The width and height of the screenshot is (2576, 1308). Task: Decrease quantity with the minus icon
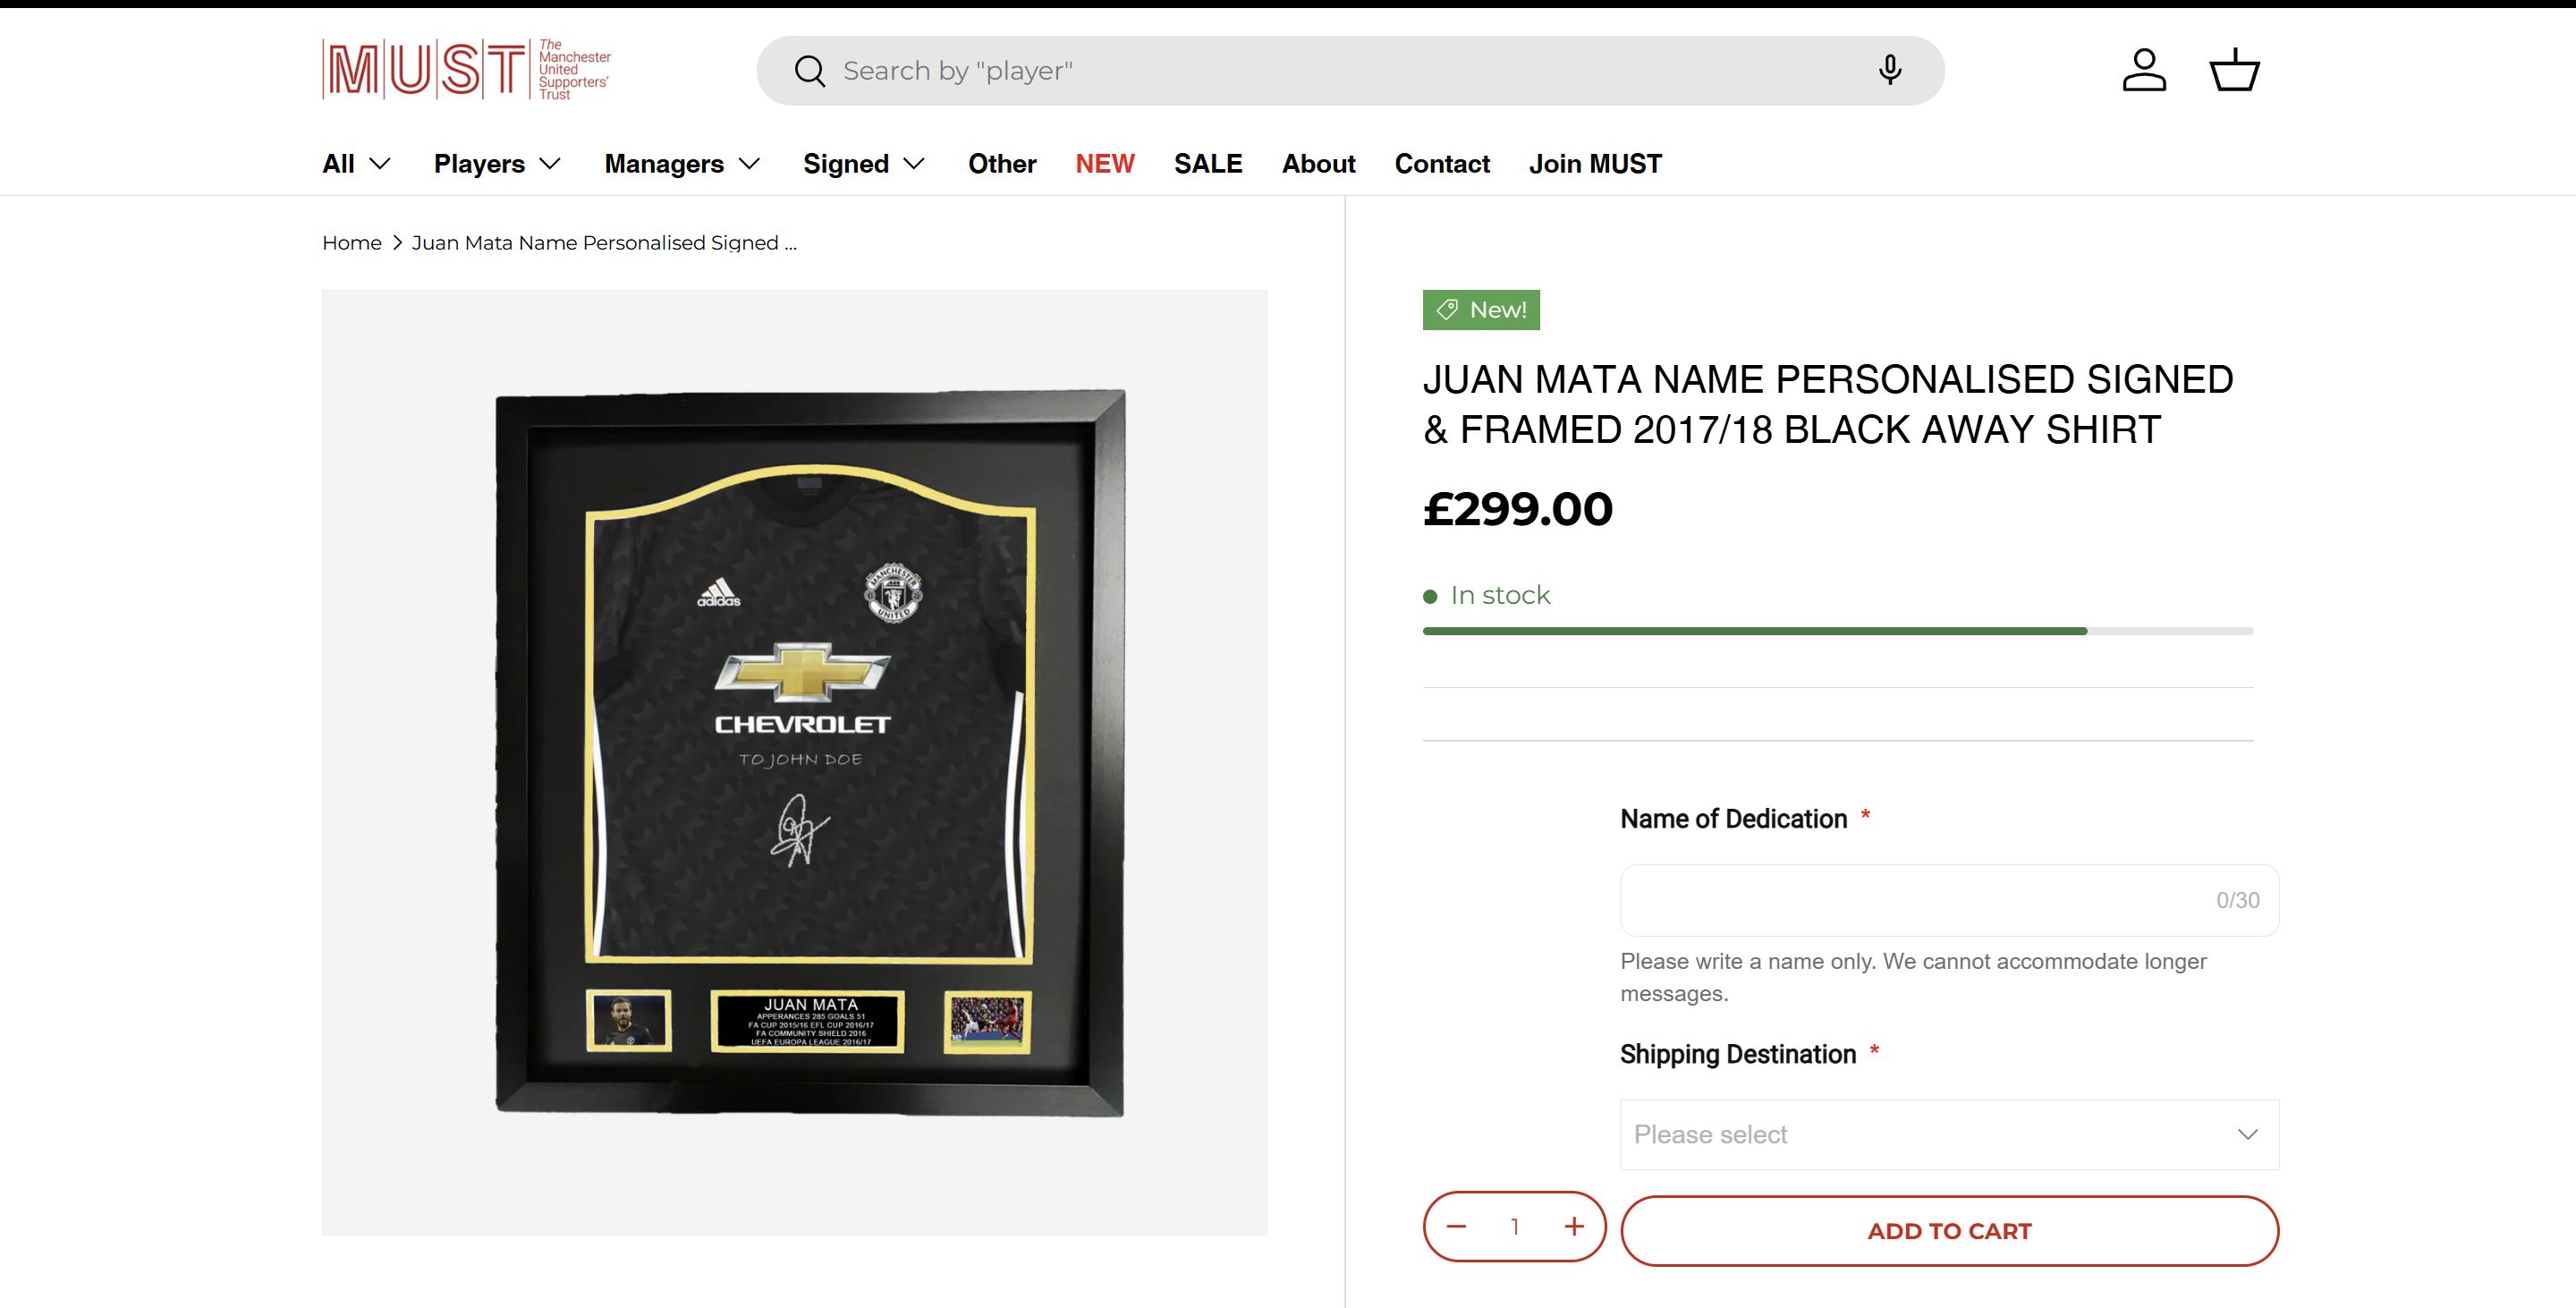pyautogui.click(x=1456, y=1226)
